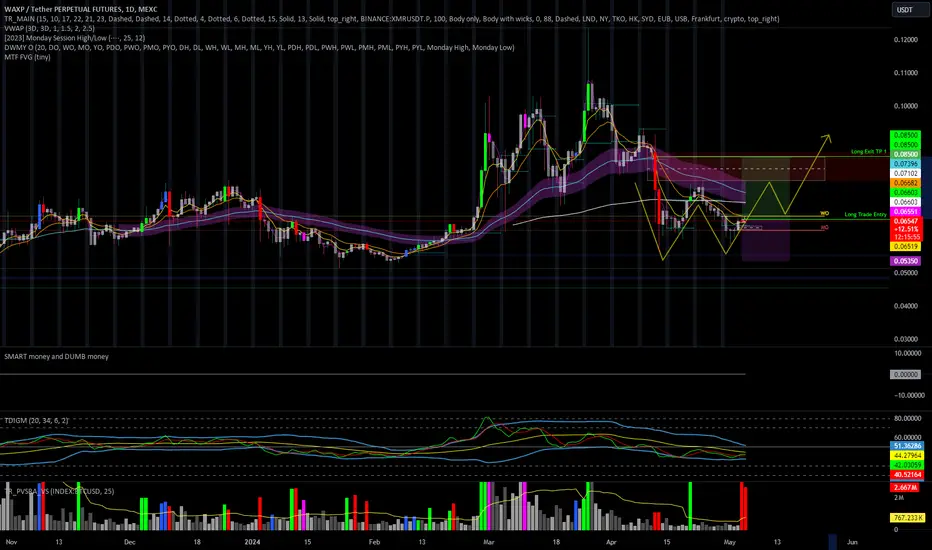Viewport: 932px width, 550px height.
Task: Click the blue 51.36286 value label
Action: coord(907,446)
